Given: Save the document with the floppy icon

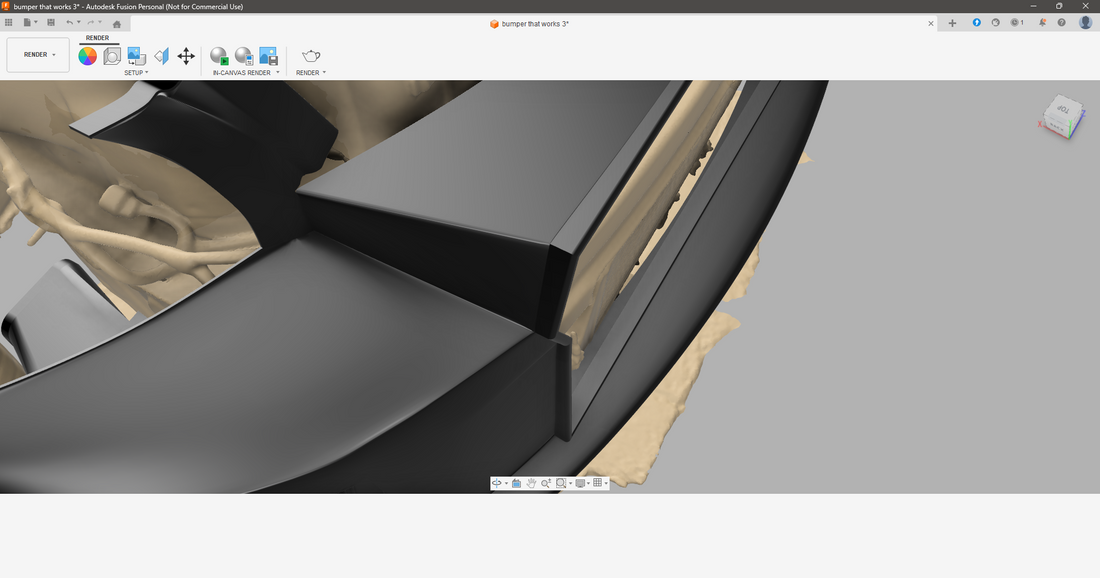Looking at the screenshot, I should (51, 22).
